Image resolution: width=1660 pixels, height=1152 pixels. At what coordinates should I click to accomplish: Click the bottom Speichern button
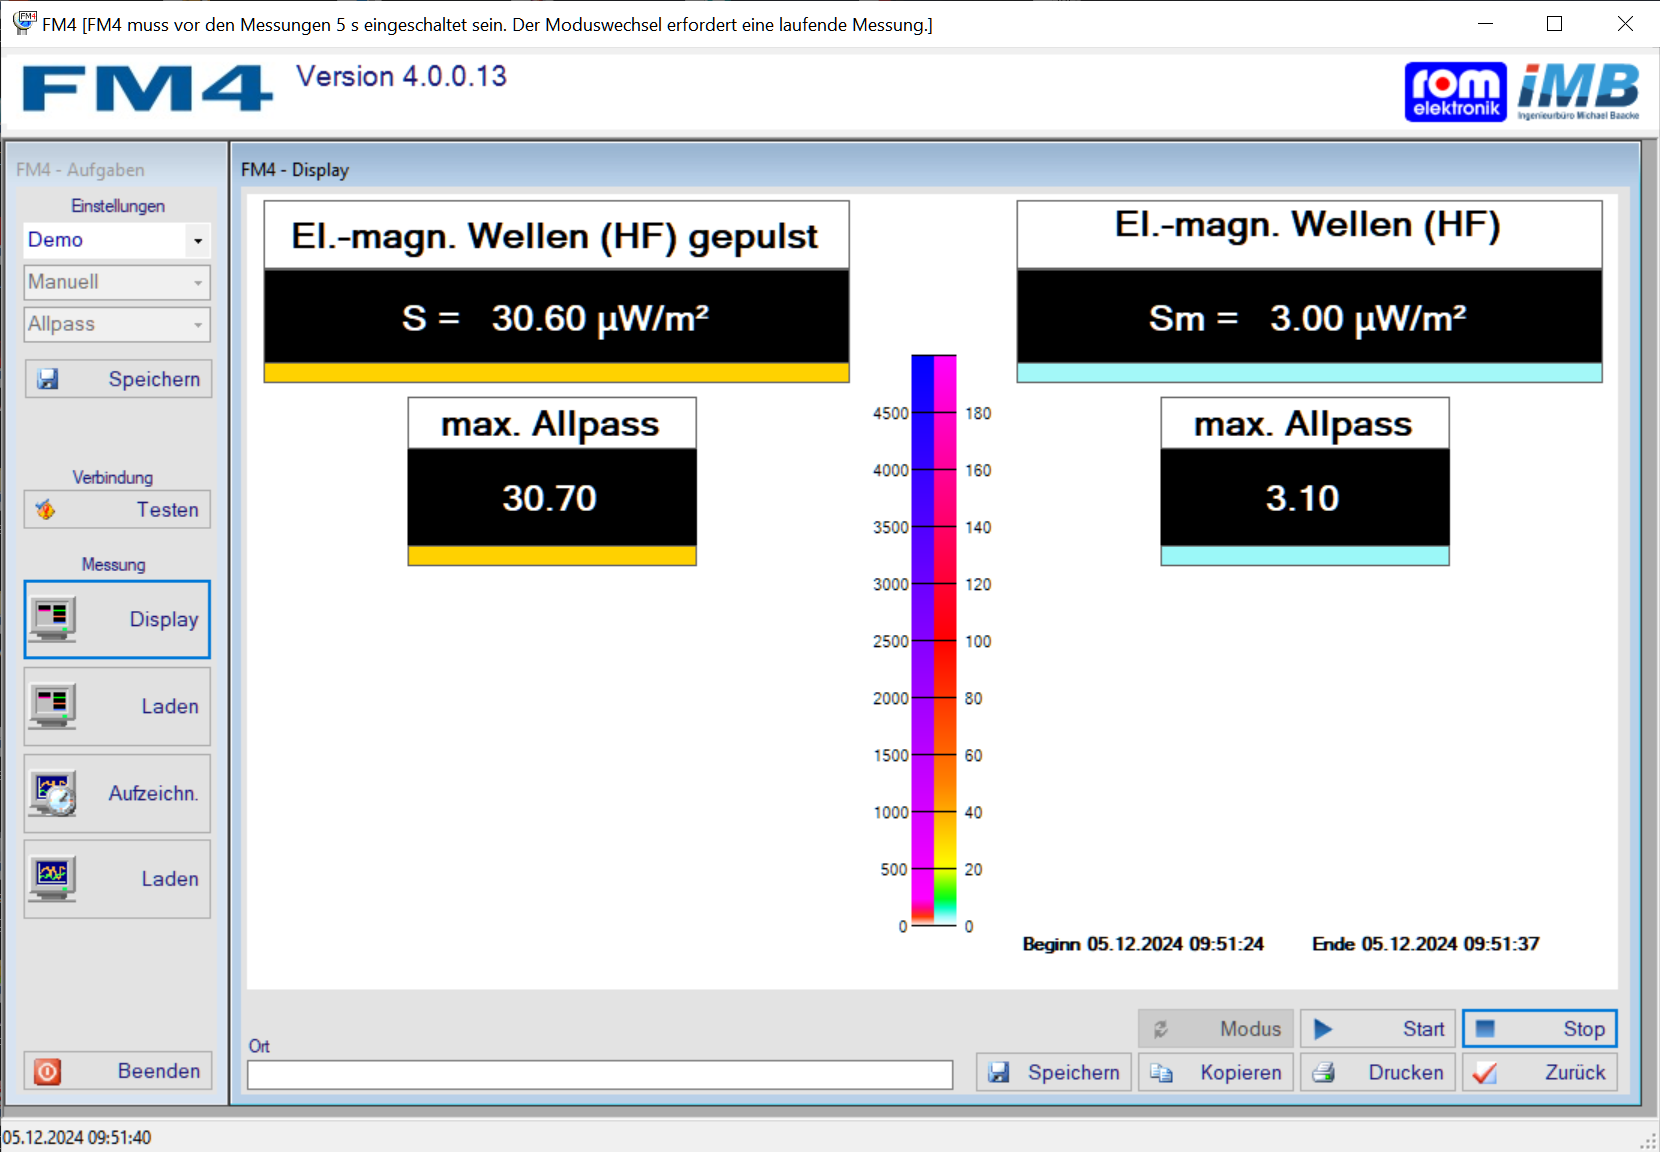click(x=1053, y=1072)
